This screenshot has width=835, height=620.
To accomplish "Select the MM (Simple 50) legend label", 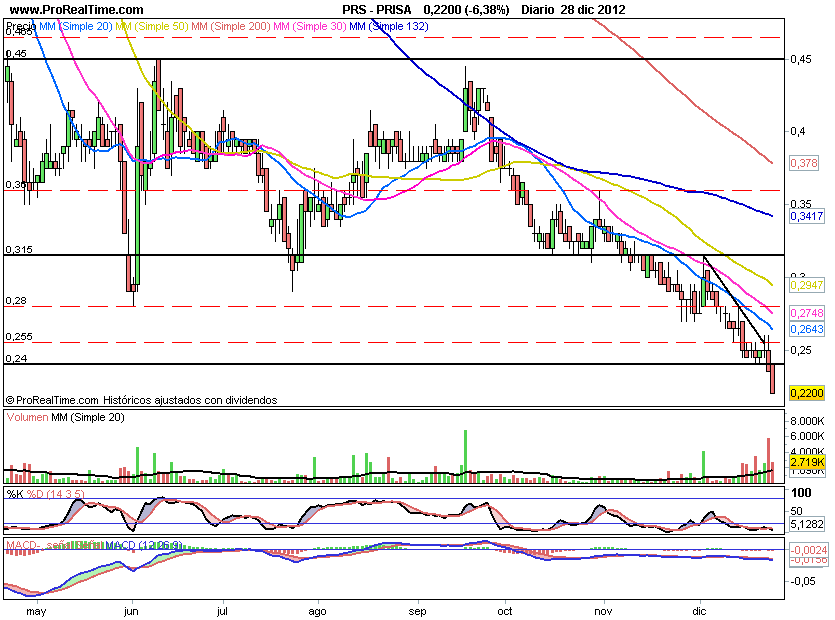I will point(152,26).
